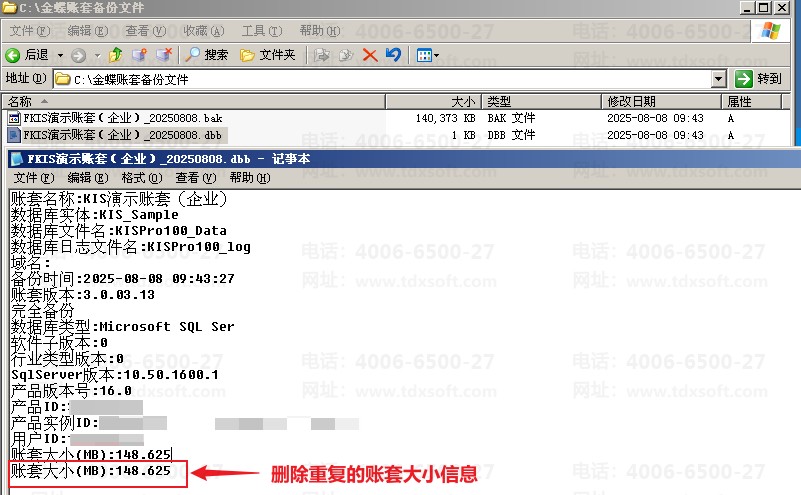Image resolution: width=801 pixels, height=495 pixels.
Task: Open the Views dropdown button
Action: tap(428, 55)
